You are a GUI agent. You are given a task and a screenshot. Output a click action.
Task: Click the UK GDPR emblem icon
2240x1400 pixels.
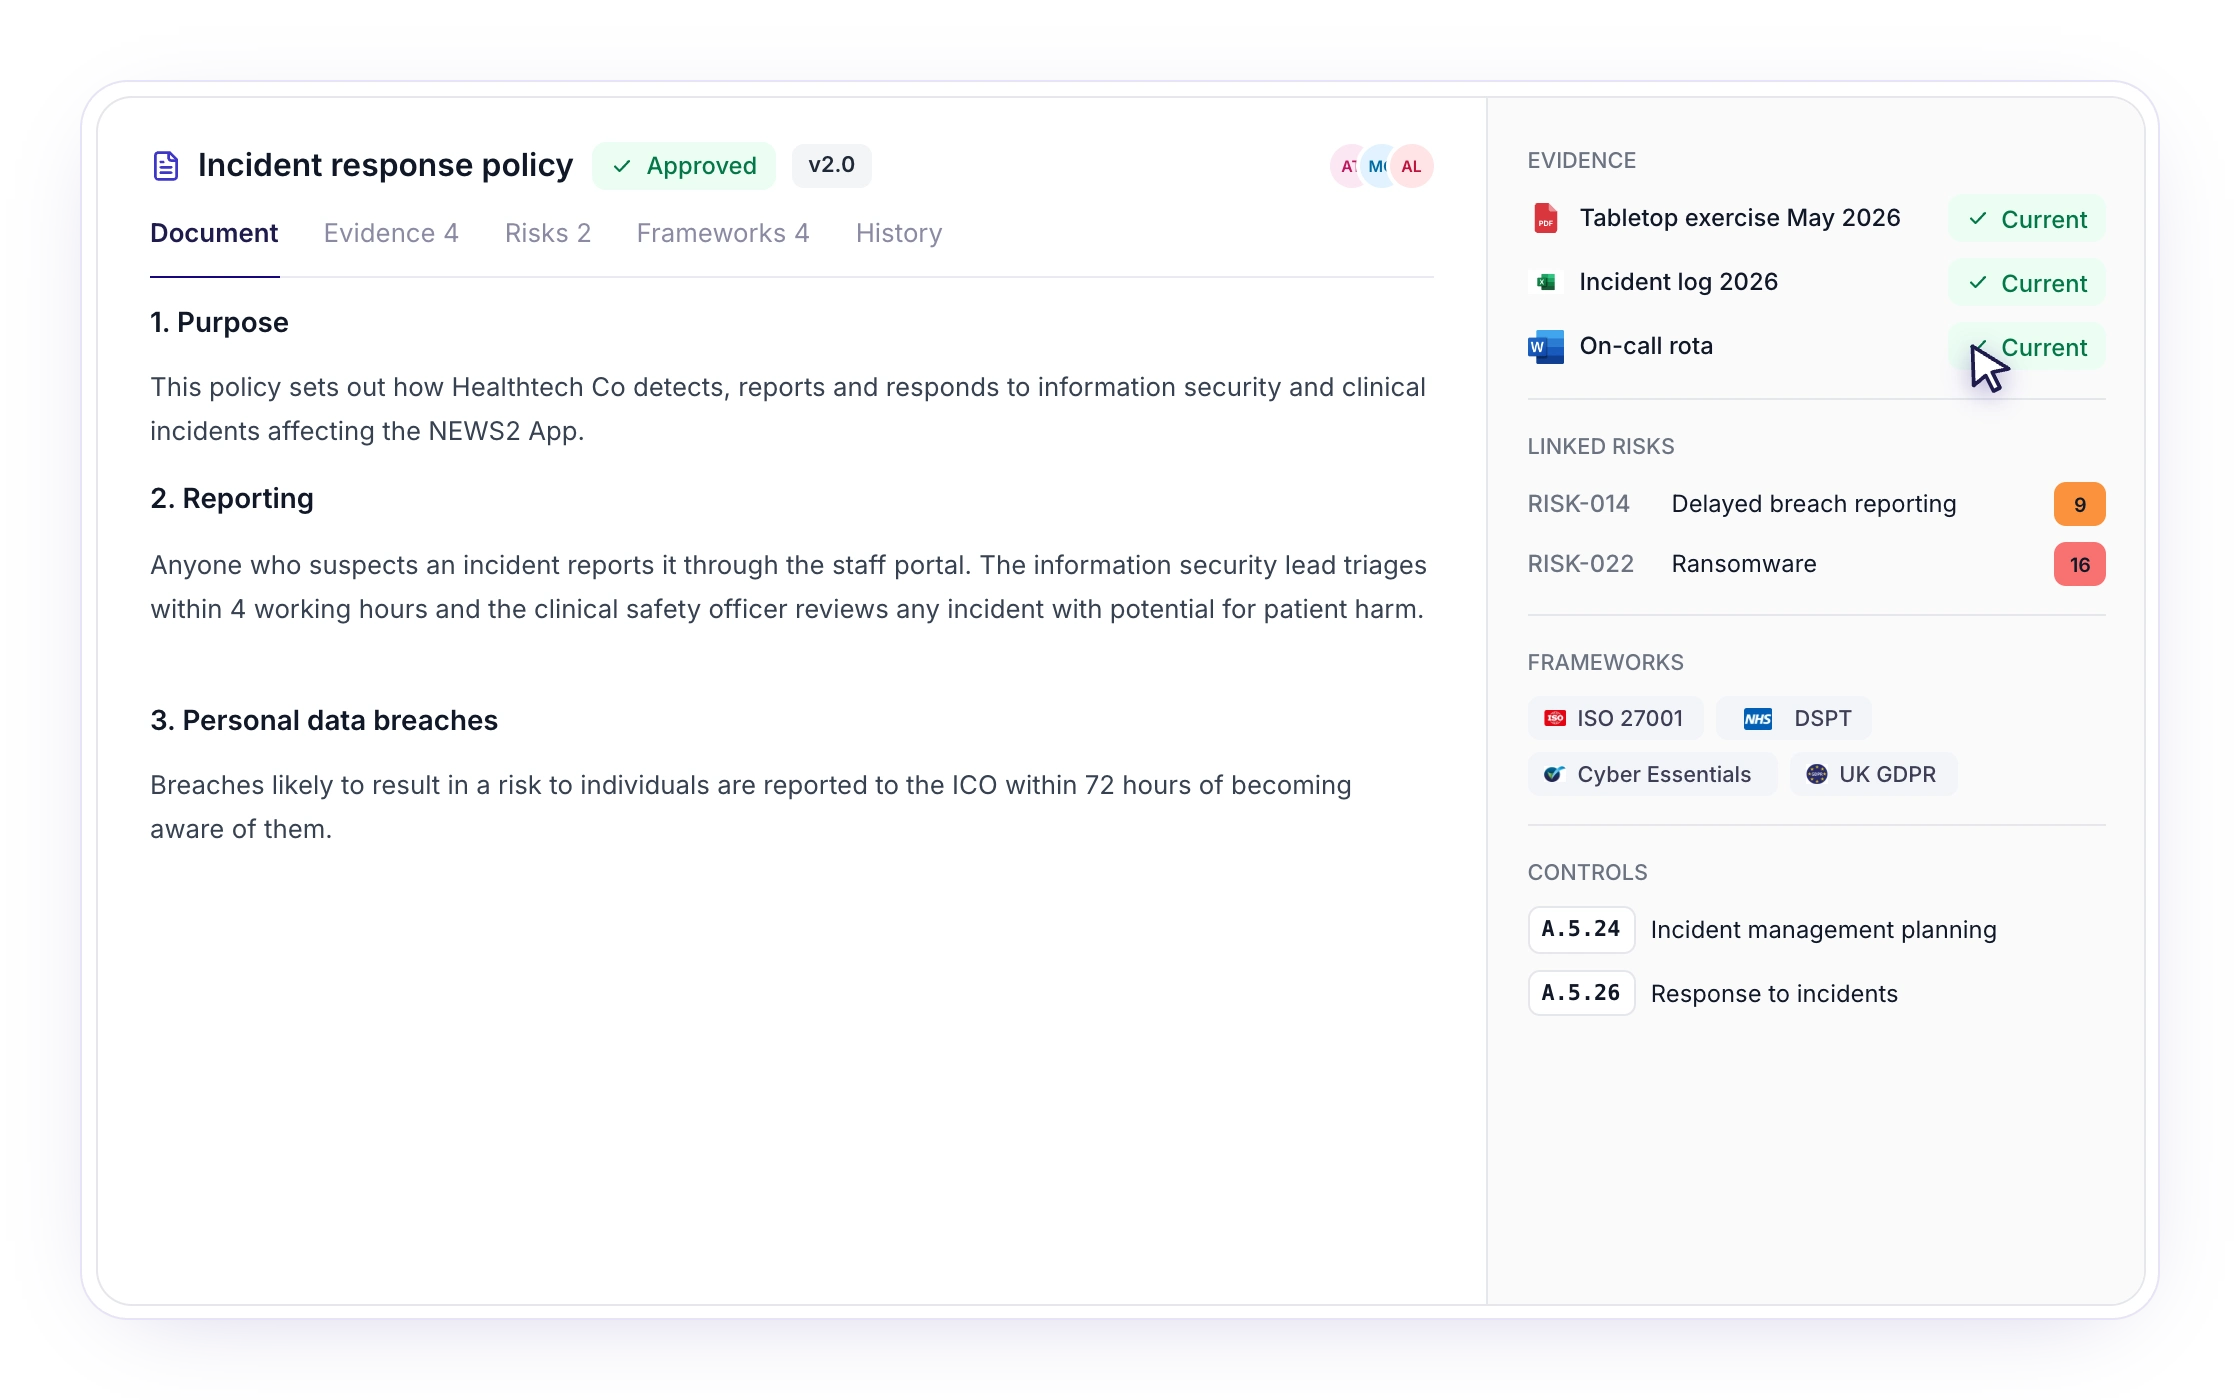[1816, 774]
